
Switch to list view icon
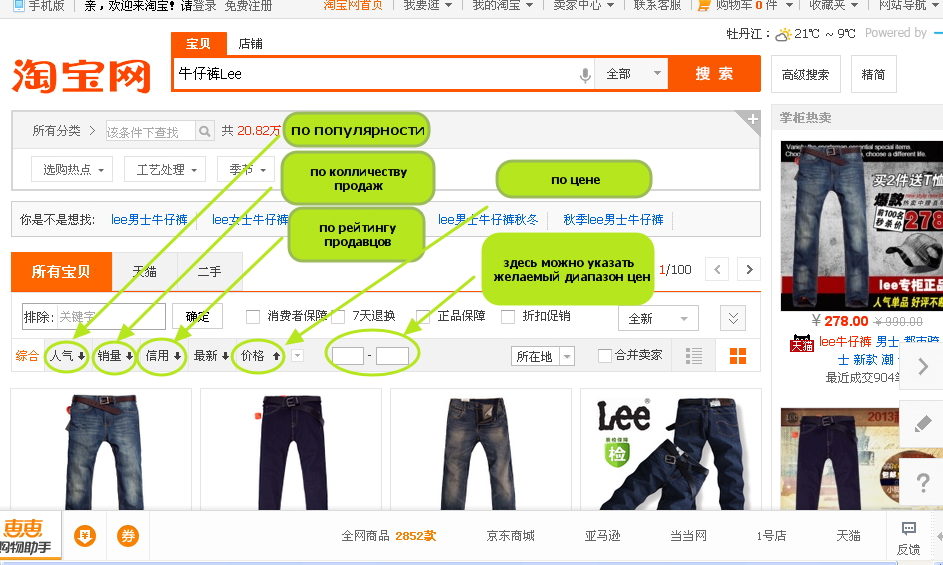tap(693, 356)
